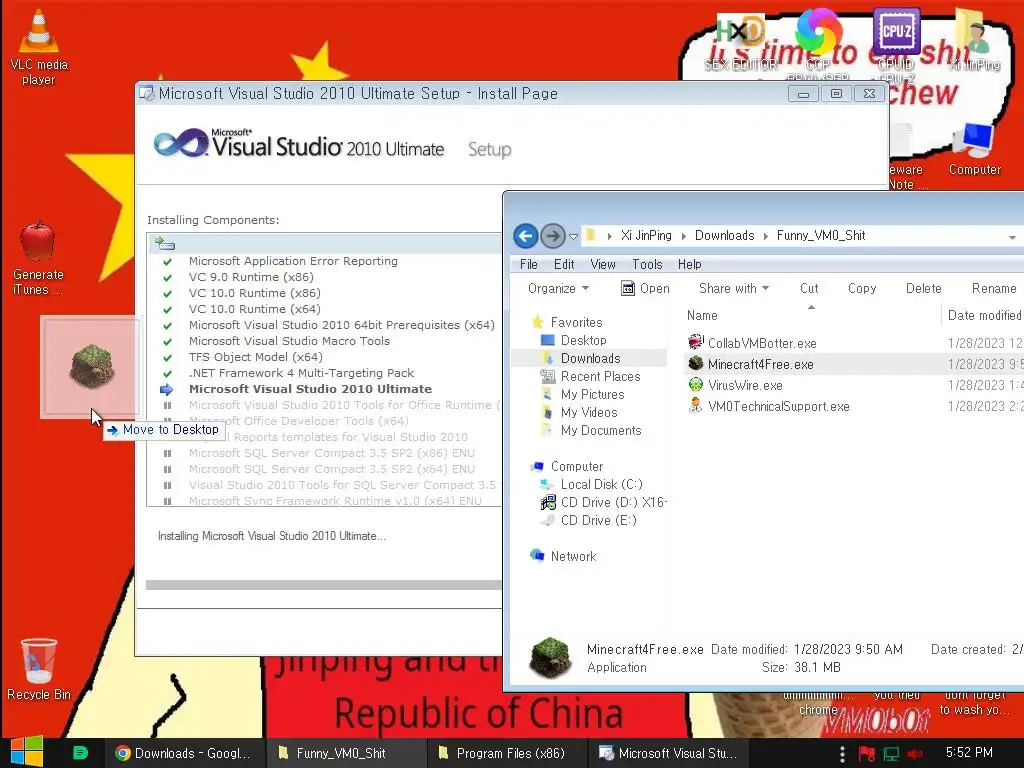Open Downloads - Google Chrome taskbar button

184,753
